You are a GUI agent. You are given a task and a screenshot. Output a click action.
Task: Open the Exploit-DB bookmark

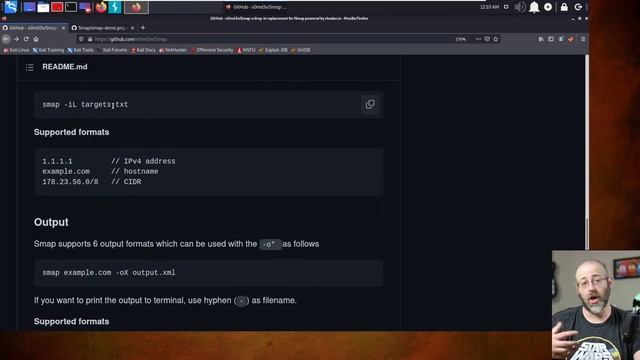click(273, 50)
